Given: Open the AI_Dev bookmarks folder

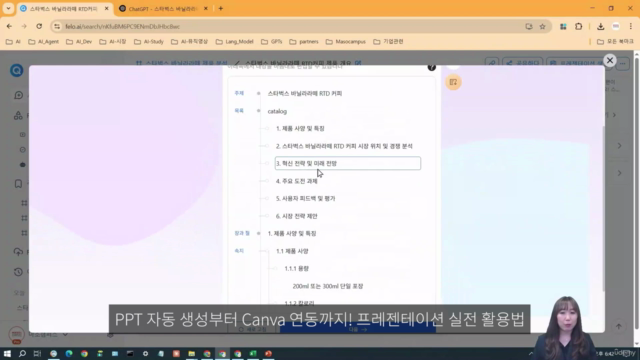Looking at the screenshot, I should coord(79,42).
